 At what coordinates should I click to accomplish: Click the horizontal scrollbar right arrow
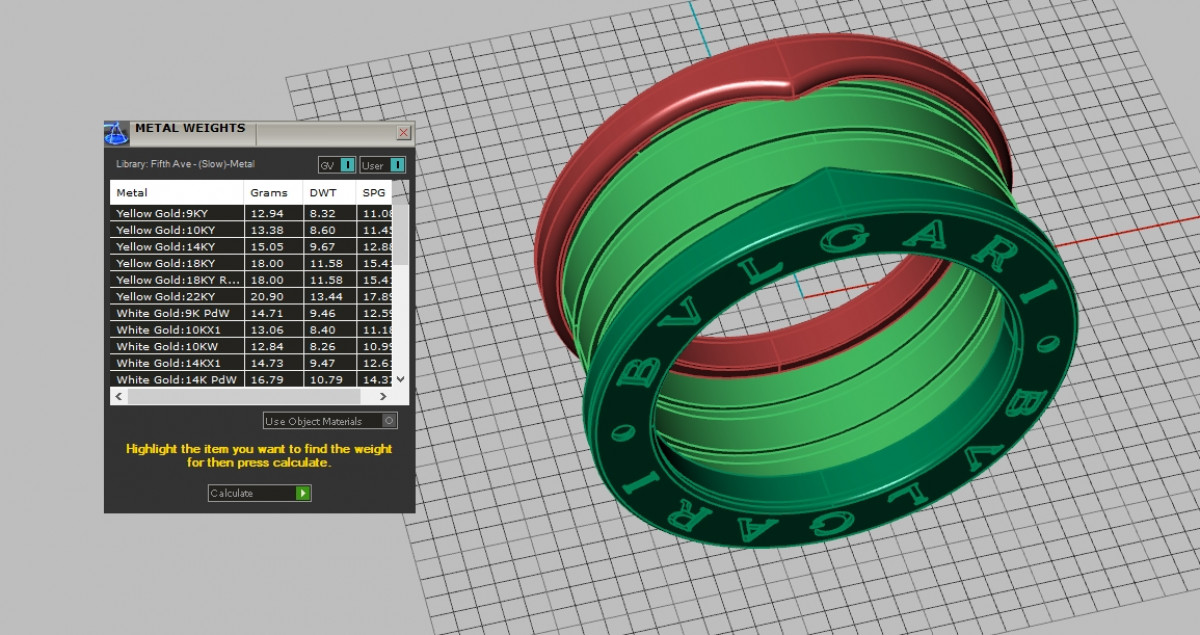click(x=385, y=397)
